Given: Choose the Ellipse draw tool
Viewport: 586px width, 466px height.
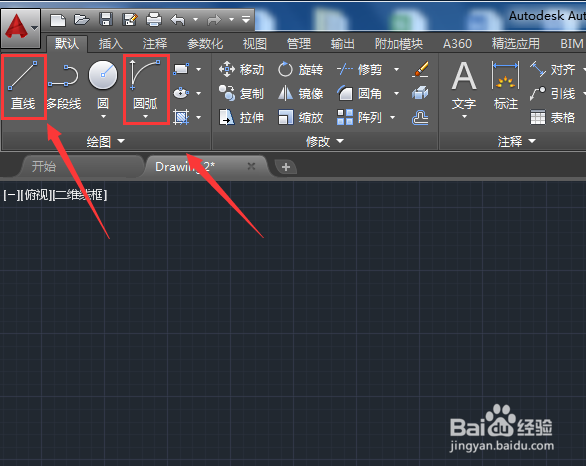Looking at the screenshot, I should (x=181, y=93).
